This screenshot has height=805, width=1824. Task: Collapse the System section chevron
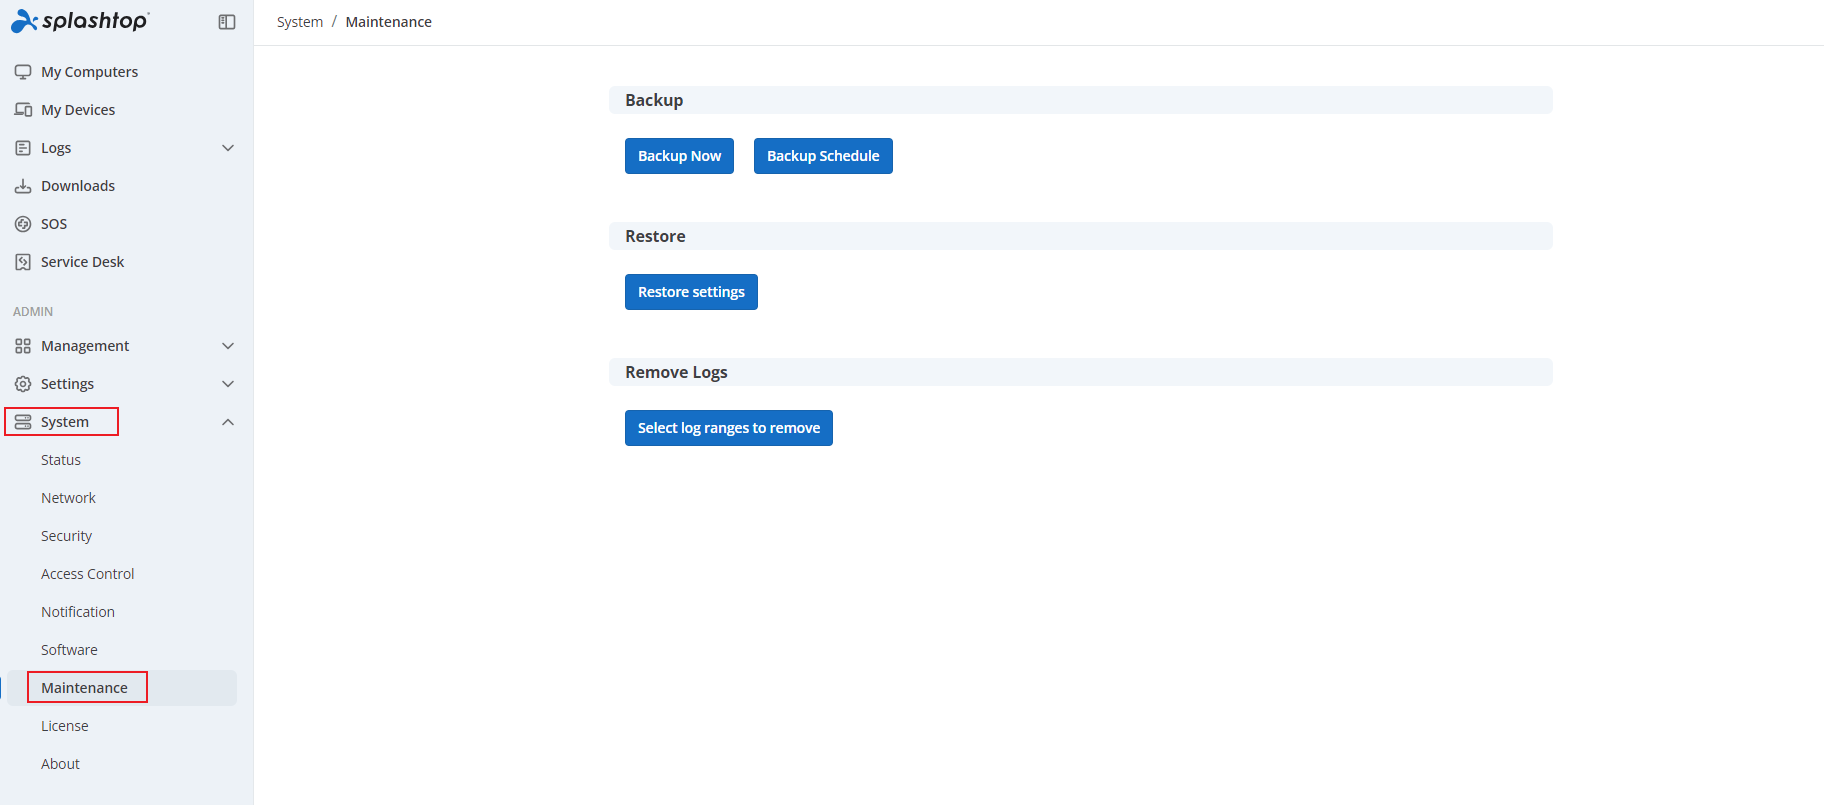(228, 422)
